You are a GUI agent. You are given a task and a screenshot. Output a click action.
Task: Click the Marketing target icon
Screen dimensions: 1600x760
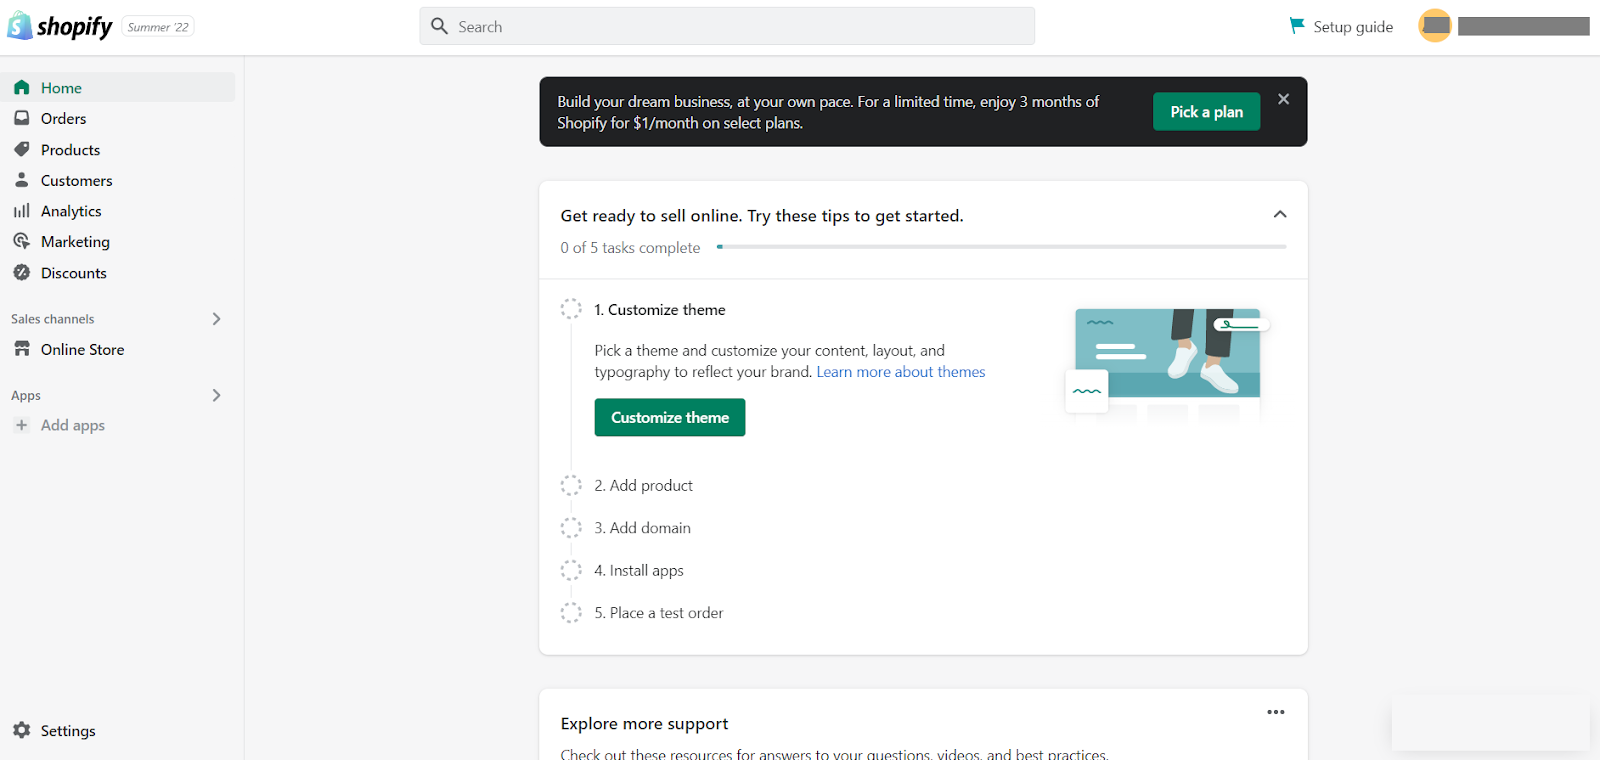click(22, 242)
